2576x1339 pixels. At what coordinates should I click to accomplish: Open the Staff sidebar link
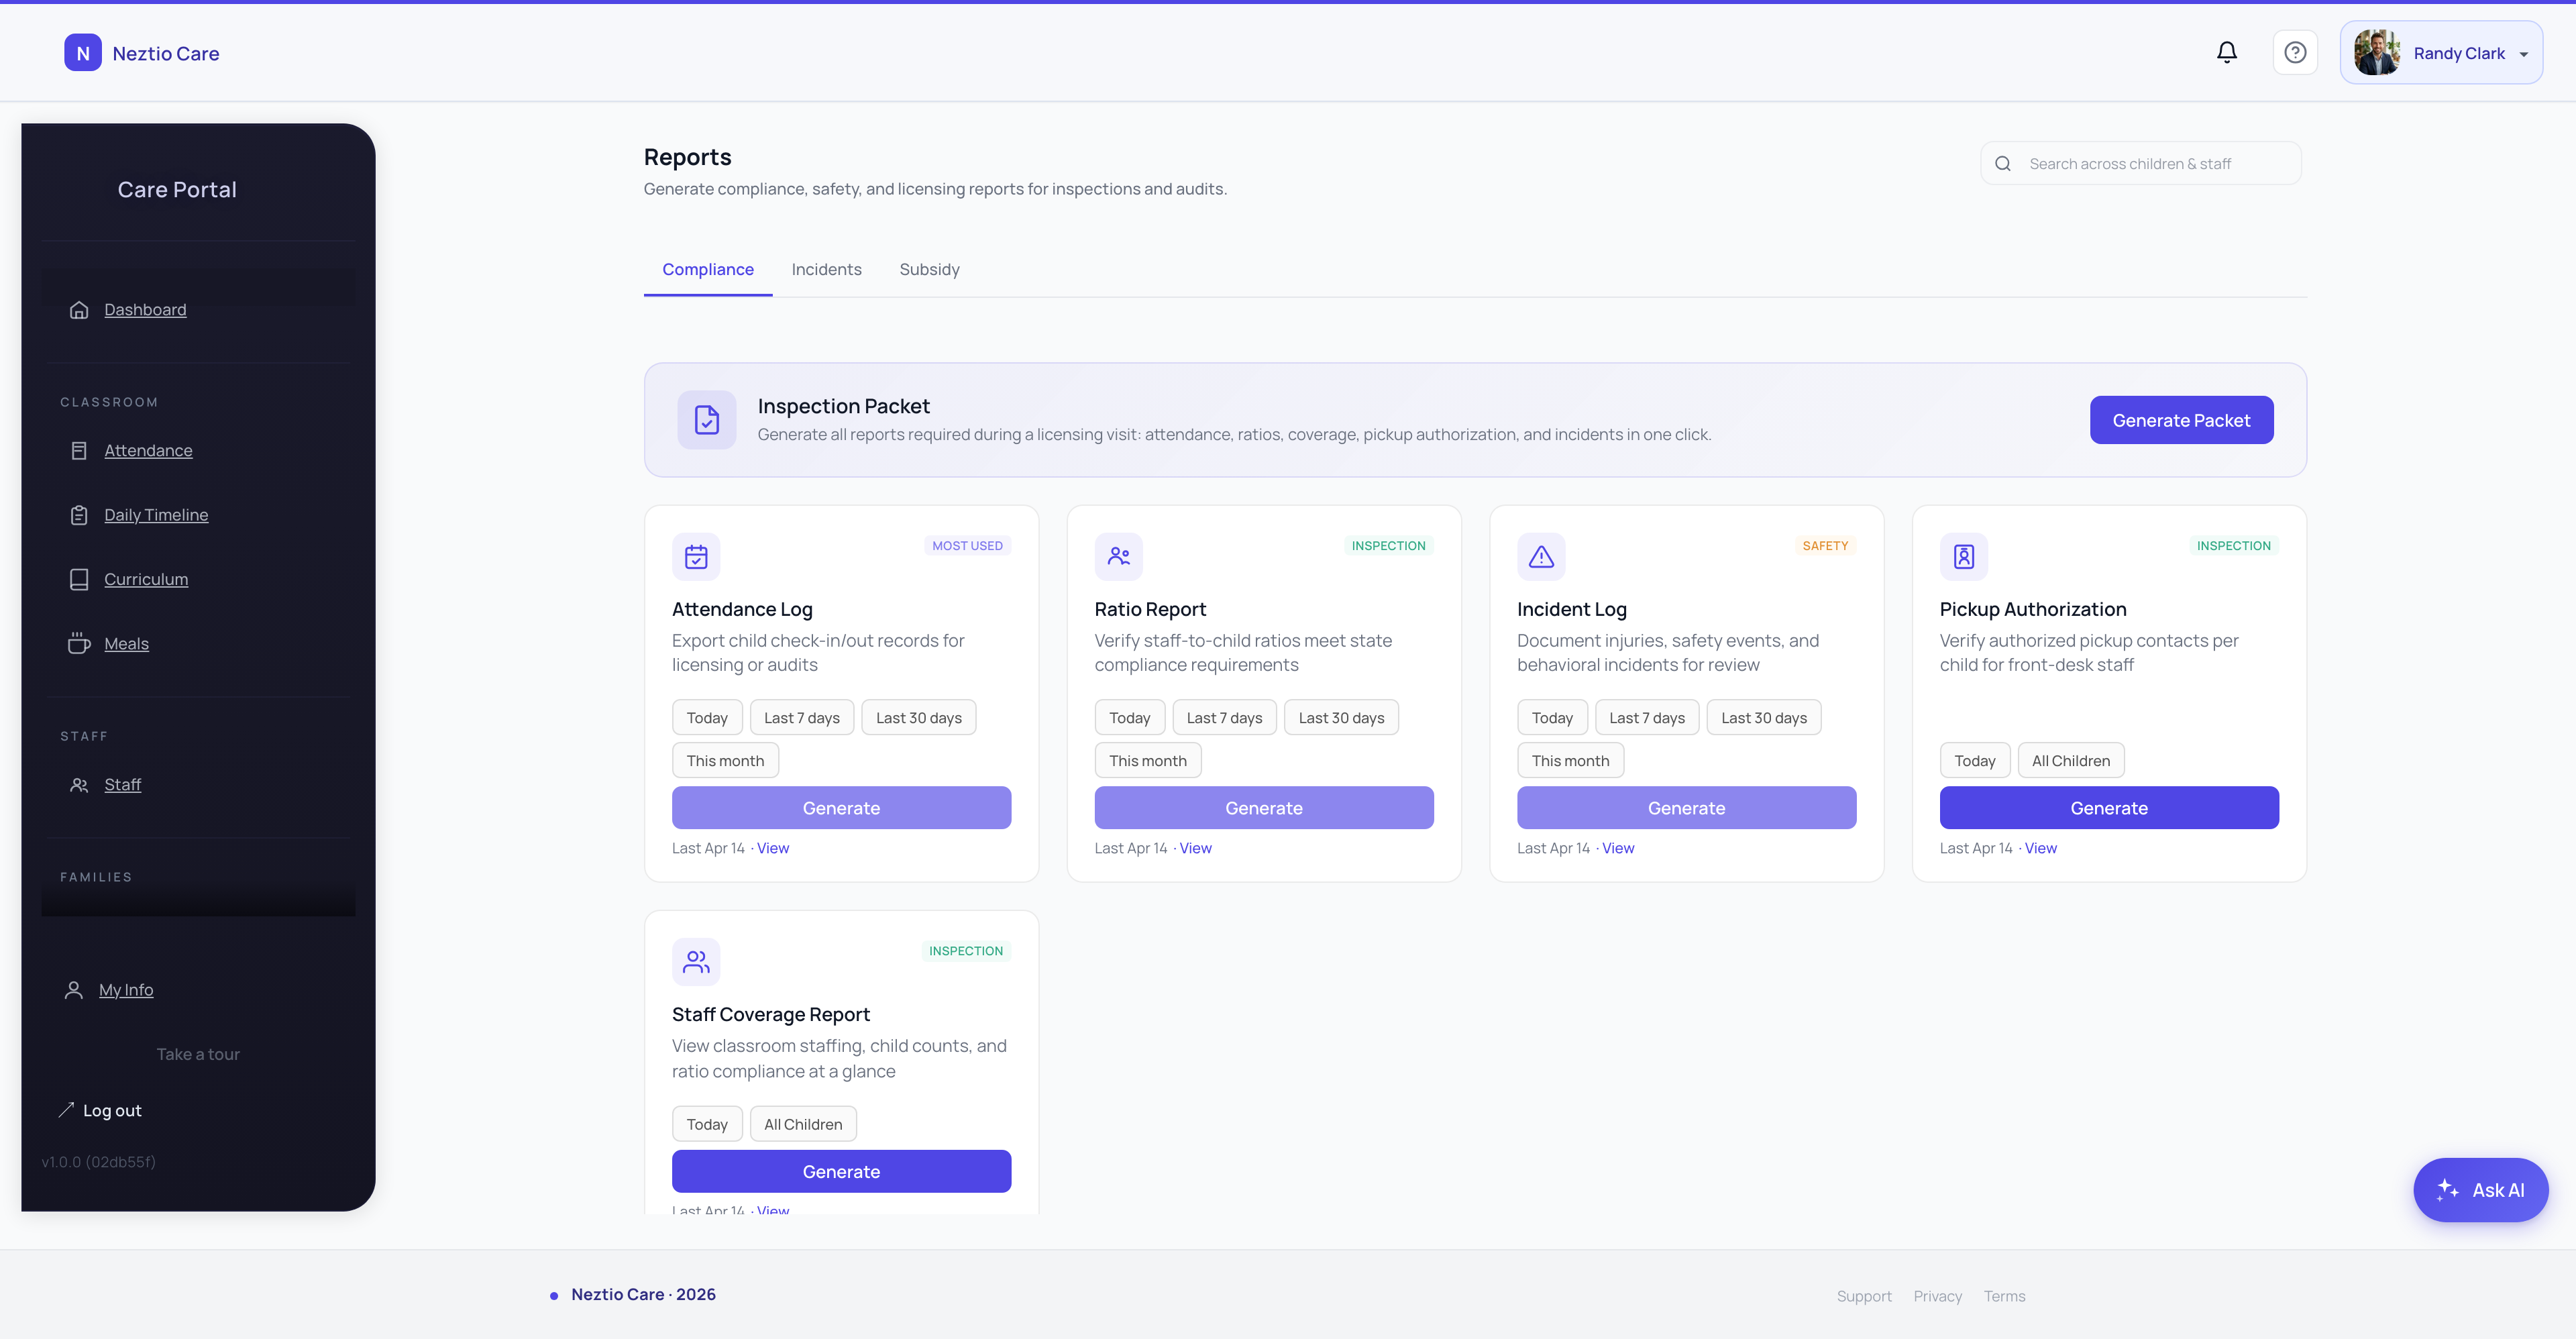[x=122, y=785]
